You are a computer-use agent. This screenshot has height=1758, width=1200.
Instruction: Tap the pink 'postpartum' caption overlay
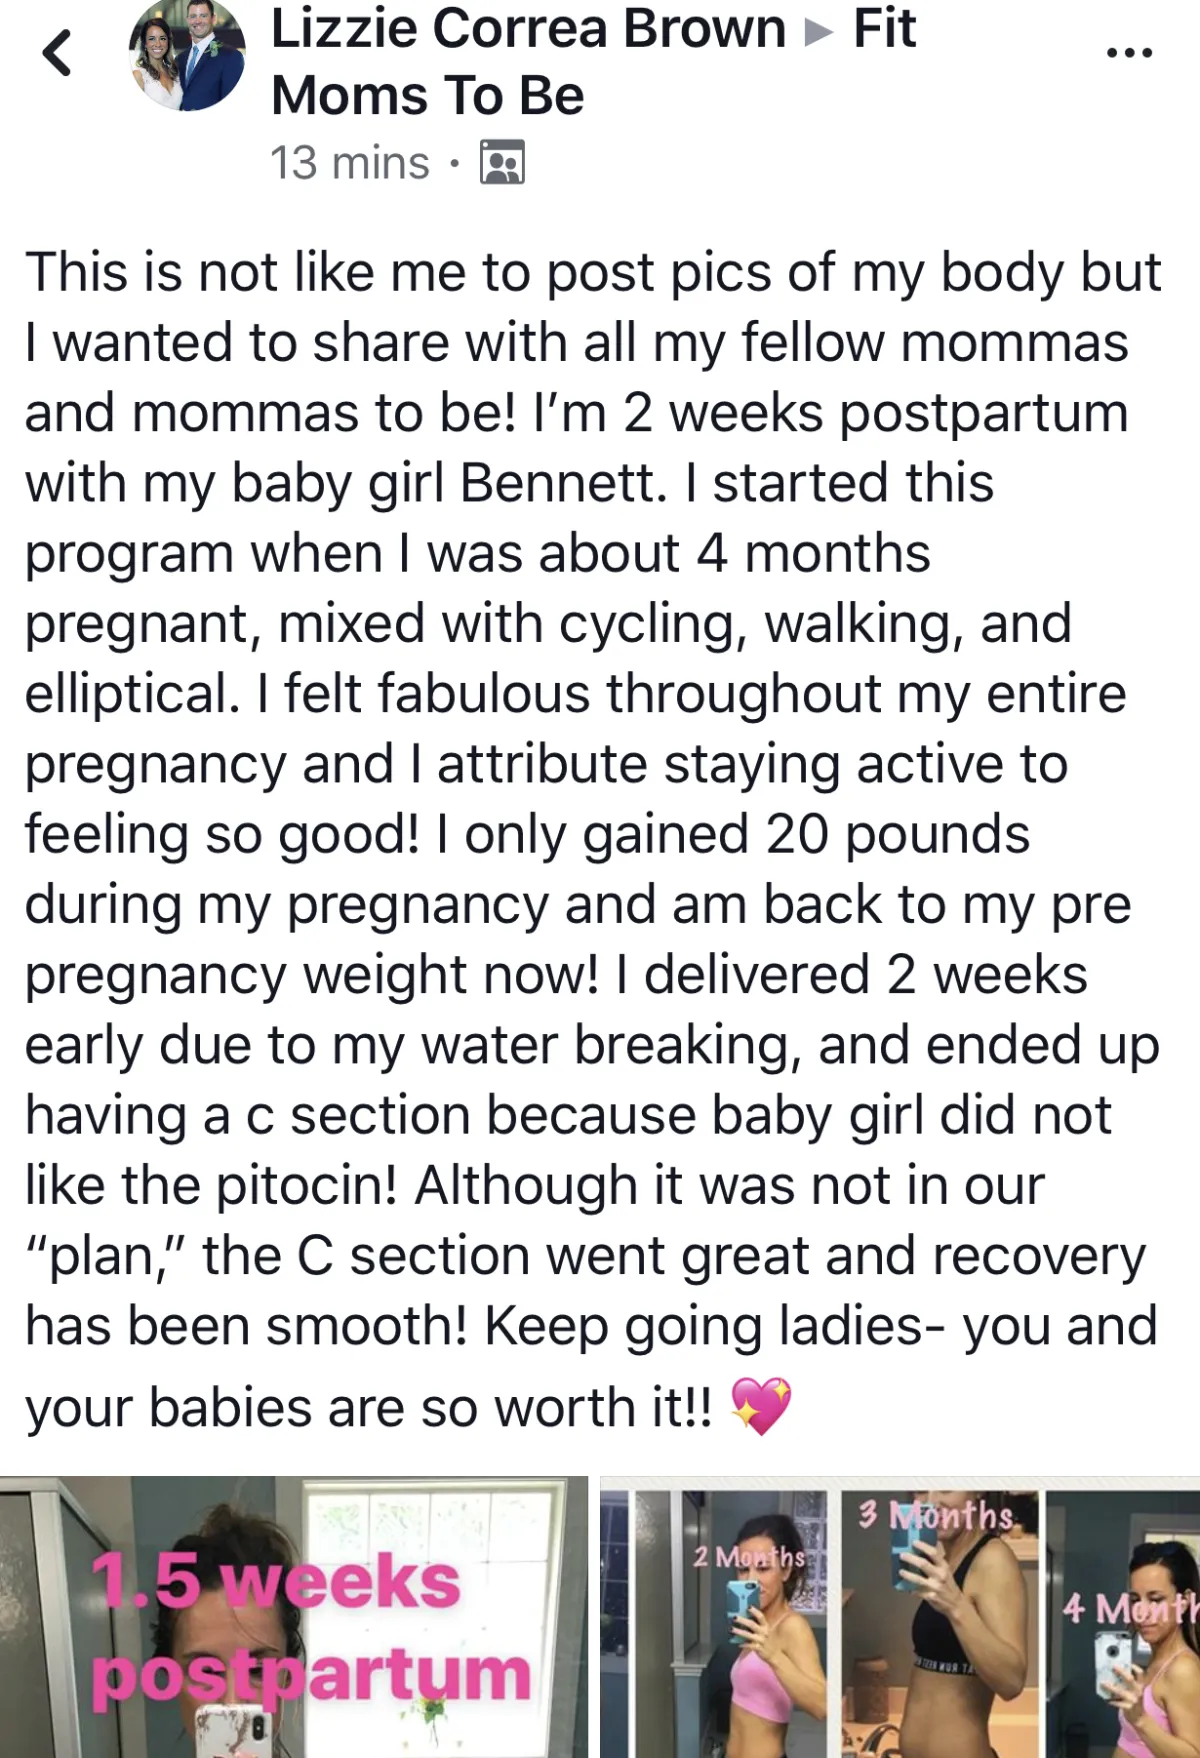[x=310, y=1674]
